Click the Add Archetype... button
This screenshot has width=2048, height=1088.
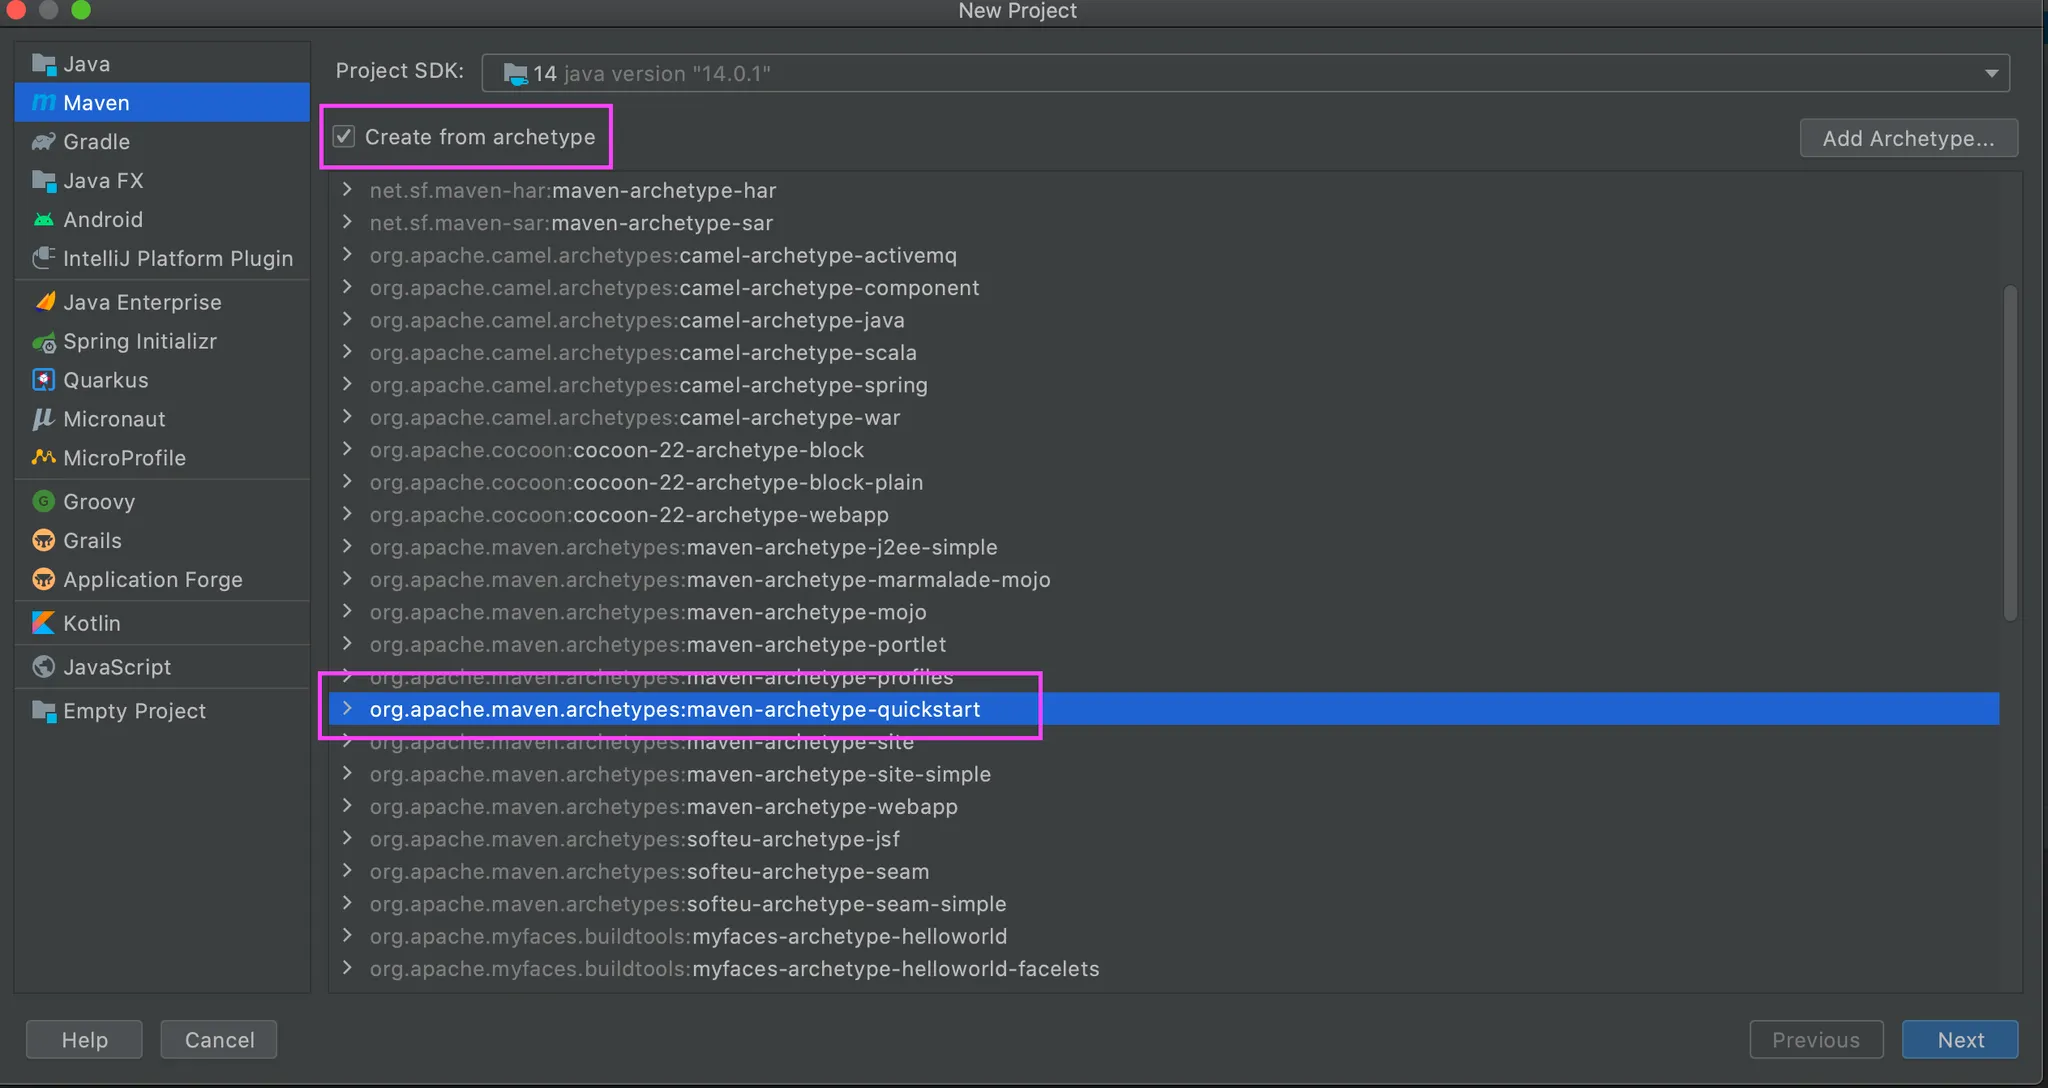pyautogui.click(x=1908, y=139)
